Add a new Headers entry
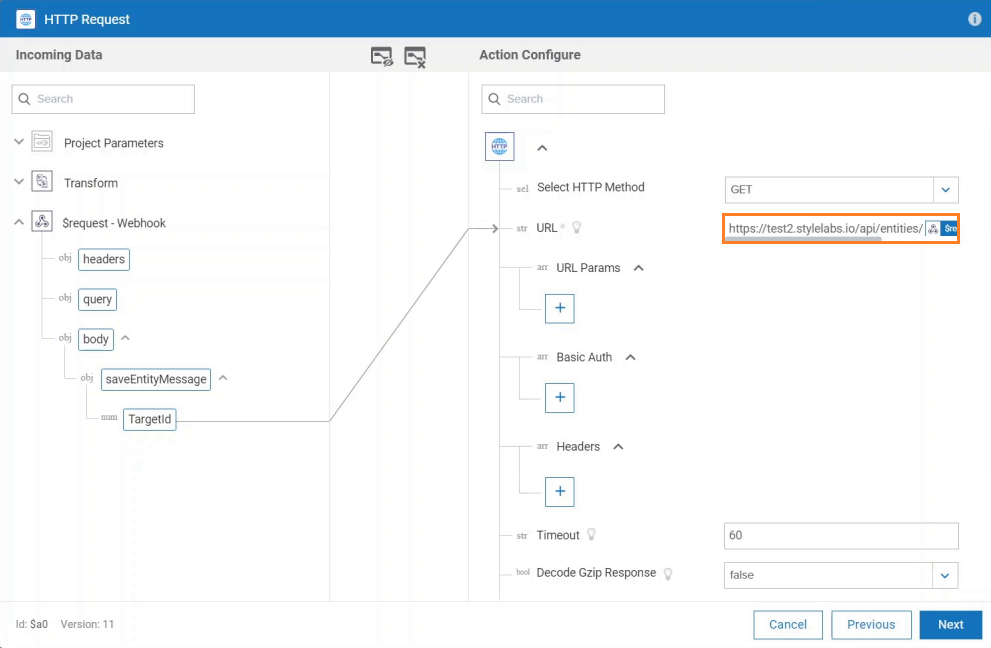The image size is (991, 648). click(559, 492)
